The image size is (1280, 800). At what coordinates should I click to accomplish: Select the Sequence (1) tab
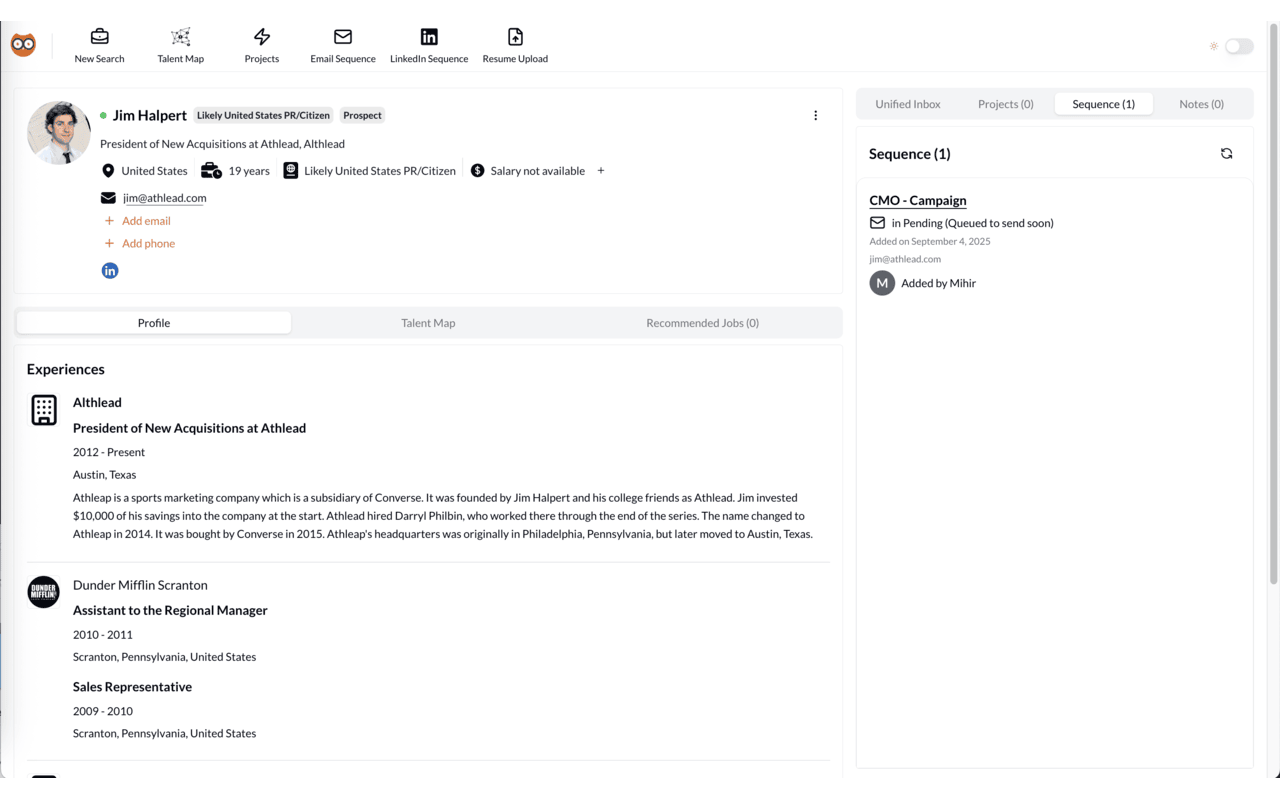(1104, 104)
